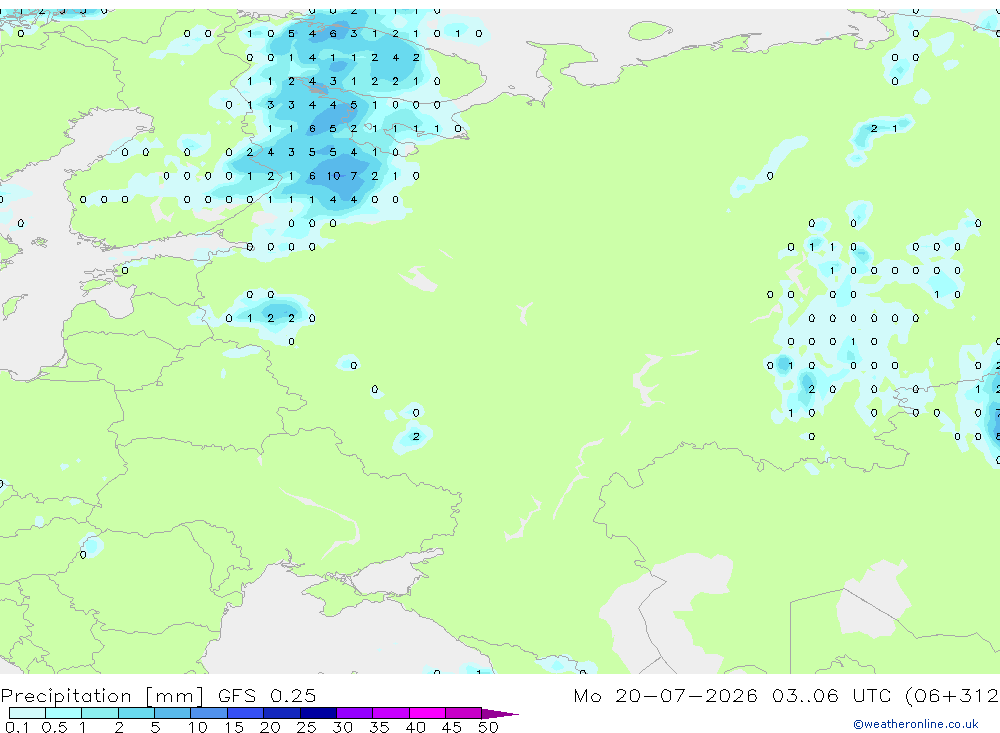
Task: Click the '10' precipitation value on the map
Action: [x=334, y=175]
